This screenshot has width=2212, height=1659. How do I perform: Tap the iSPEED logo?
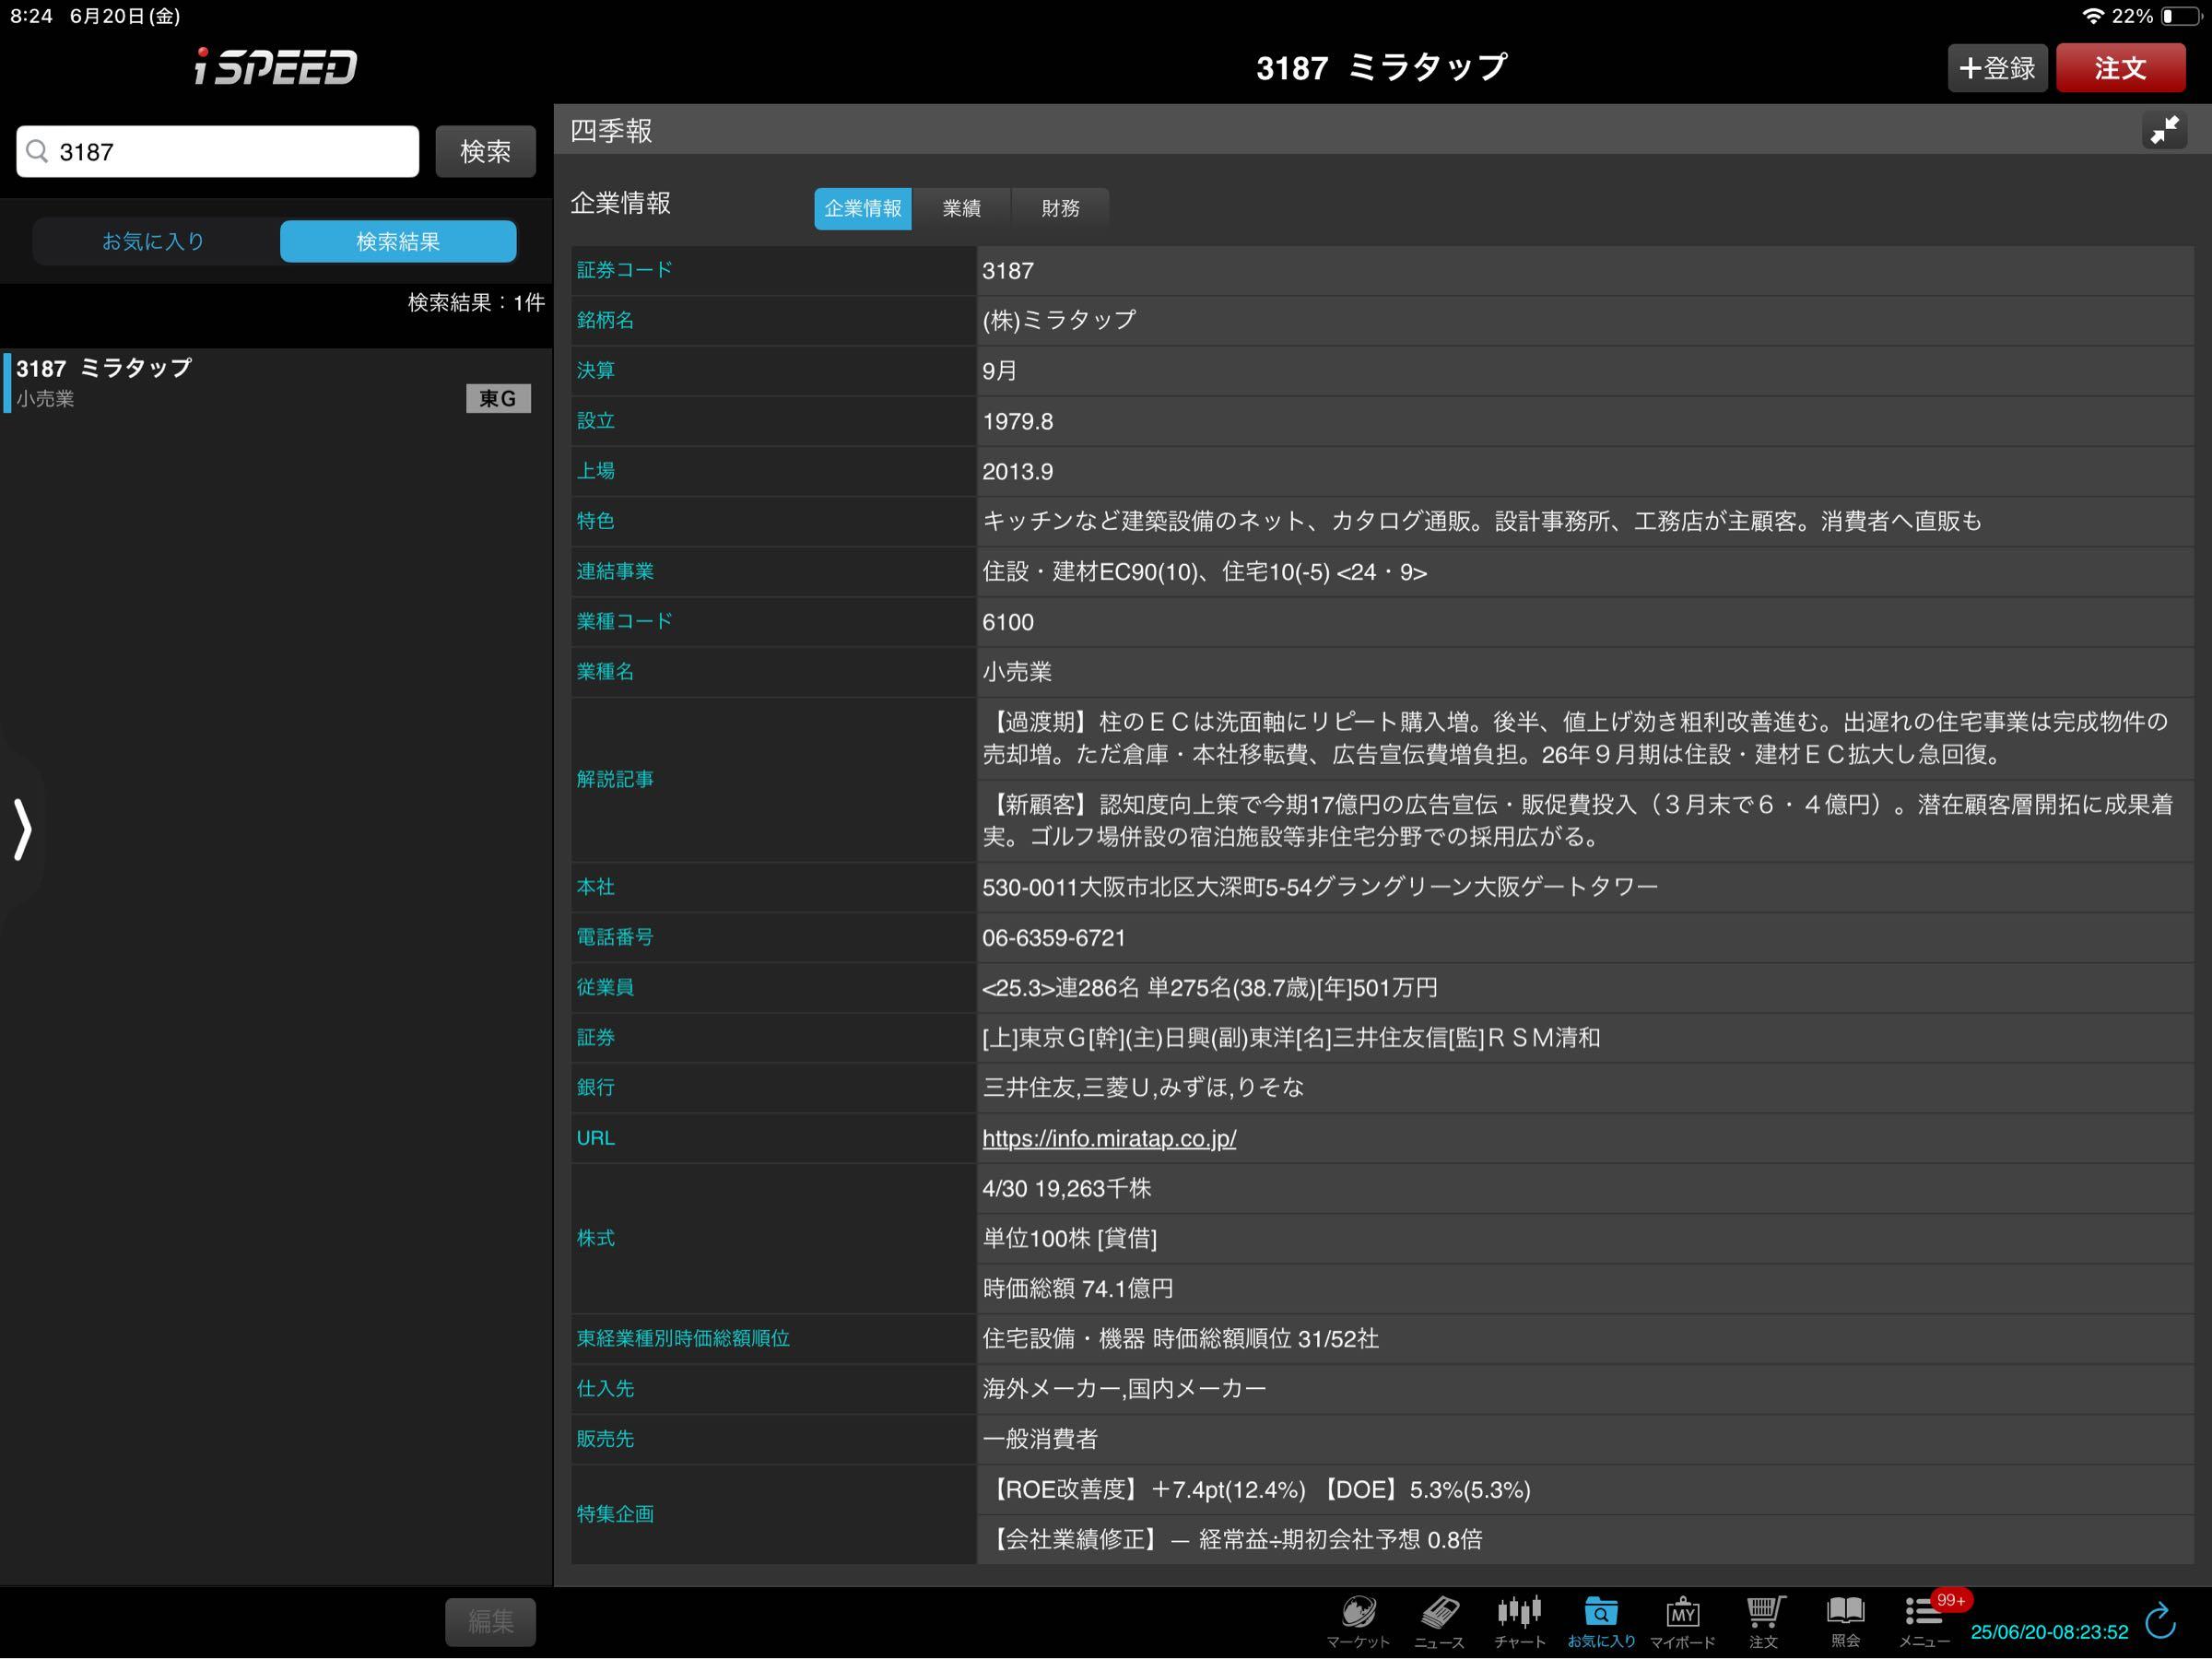(x=275, y=67)
